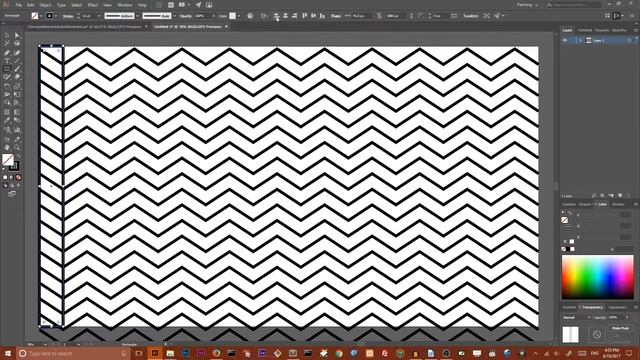Viewport: 640px width, 360px height.
Task: Switch to the first document tab
Action: click(84, 27)
